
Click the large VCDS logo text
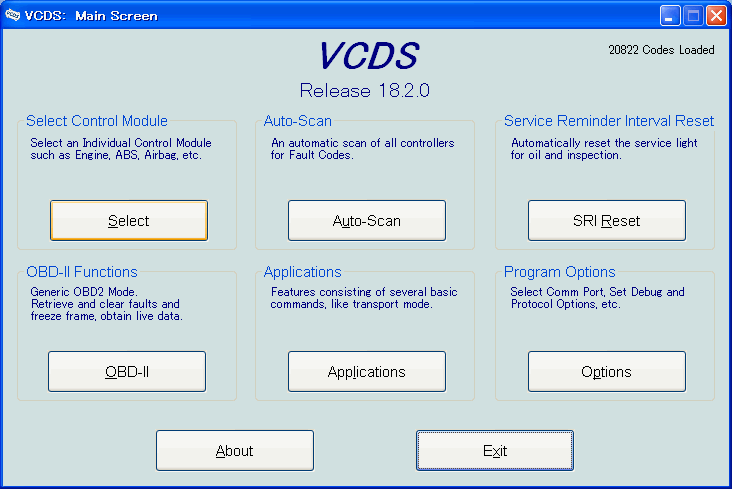pyautogui.click(x=369, y=56)
